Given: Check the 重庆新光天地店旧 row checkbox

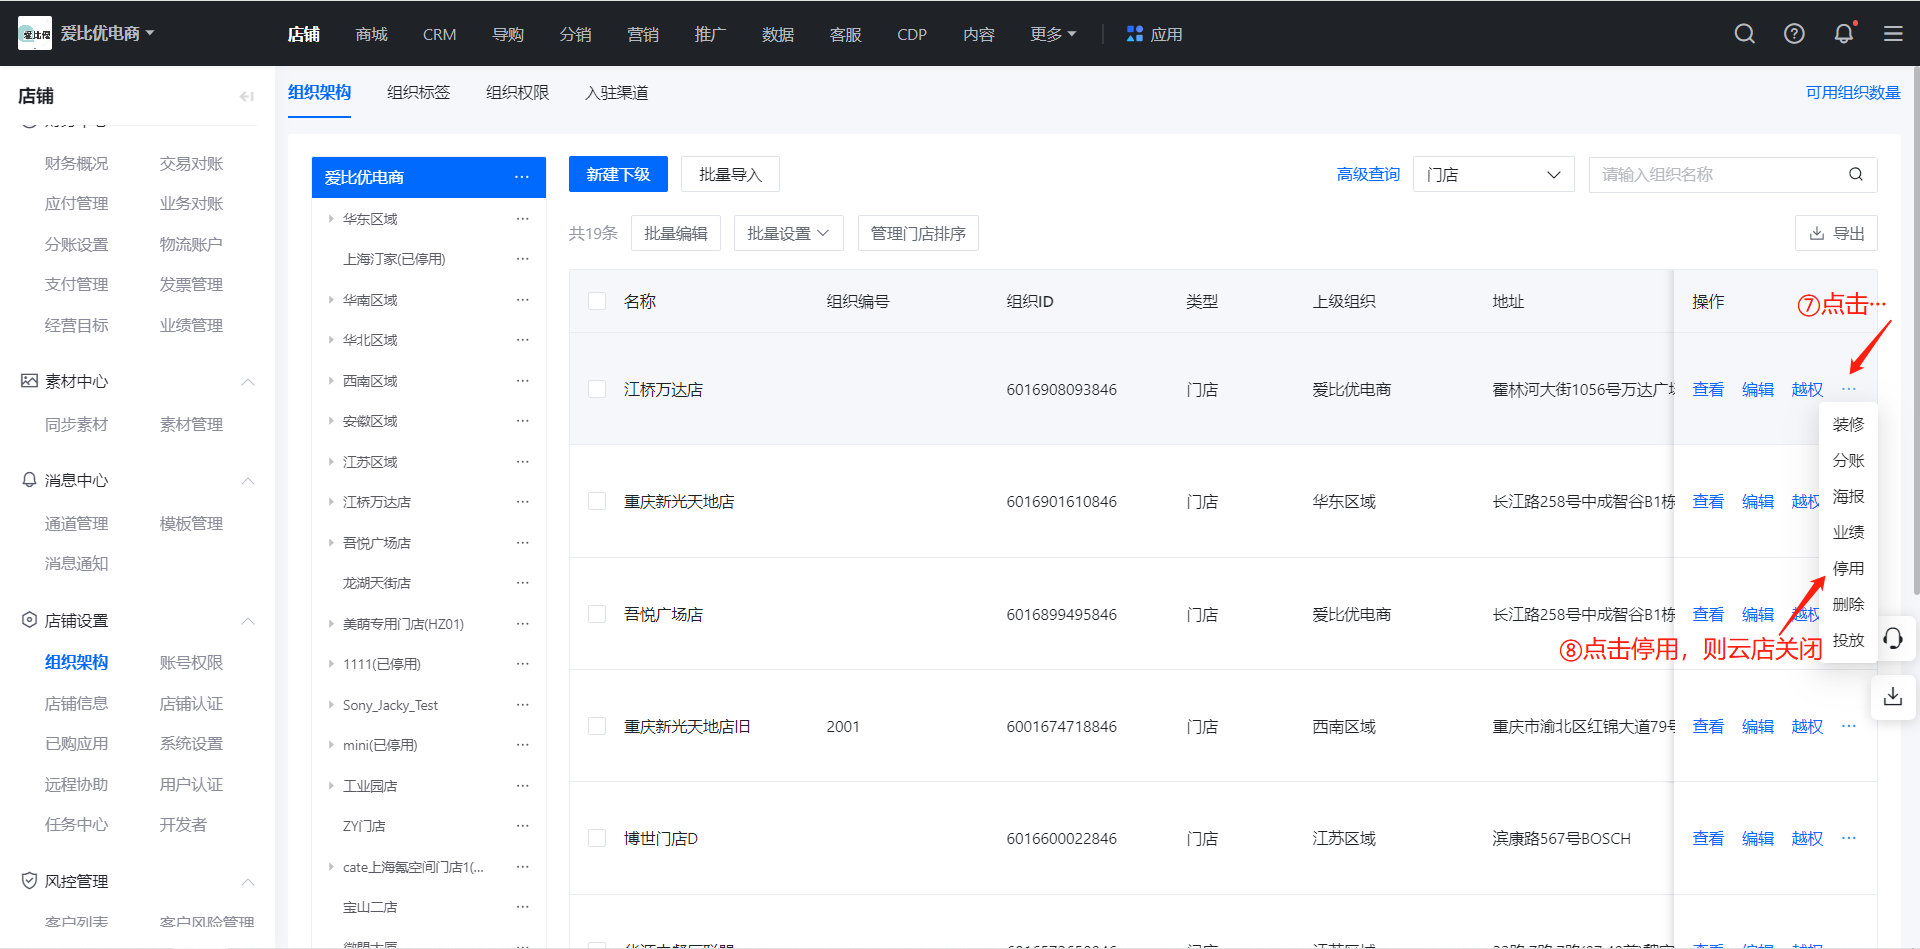Looking at the screenshot, I should 597,726.
